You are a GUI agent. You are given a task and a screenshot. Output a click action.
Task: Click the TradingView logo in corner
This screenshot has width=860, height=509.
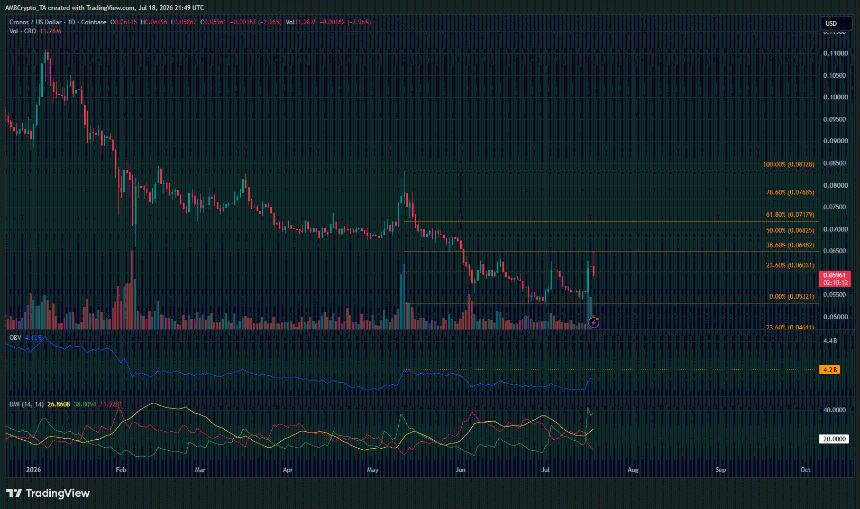pos(48,493)
